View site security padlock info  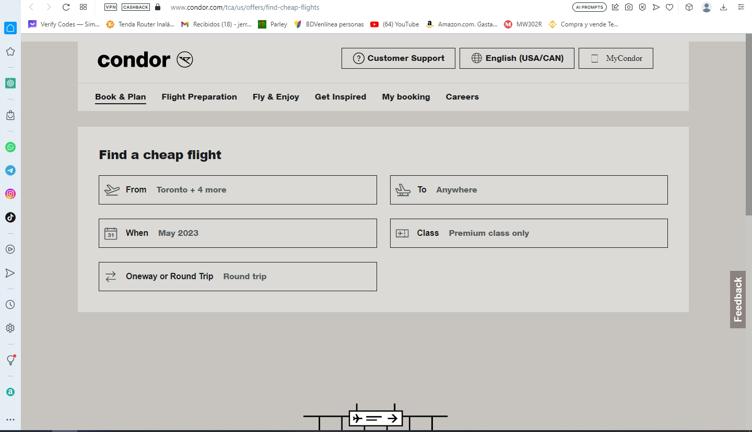pos(158,7)
